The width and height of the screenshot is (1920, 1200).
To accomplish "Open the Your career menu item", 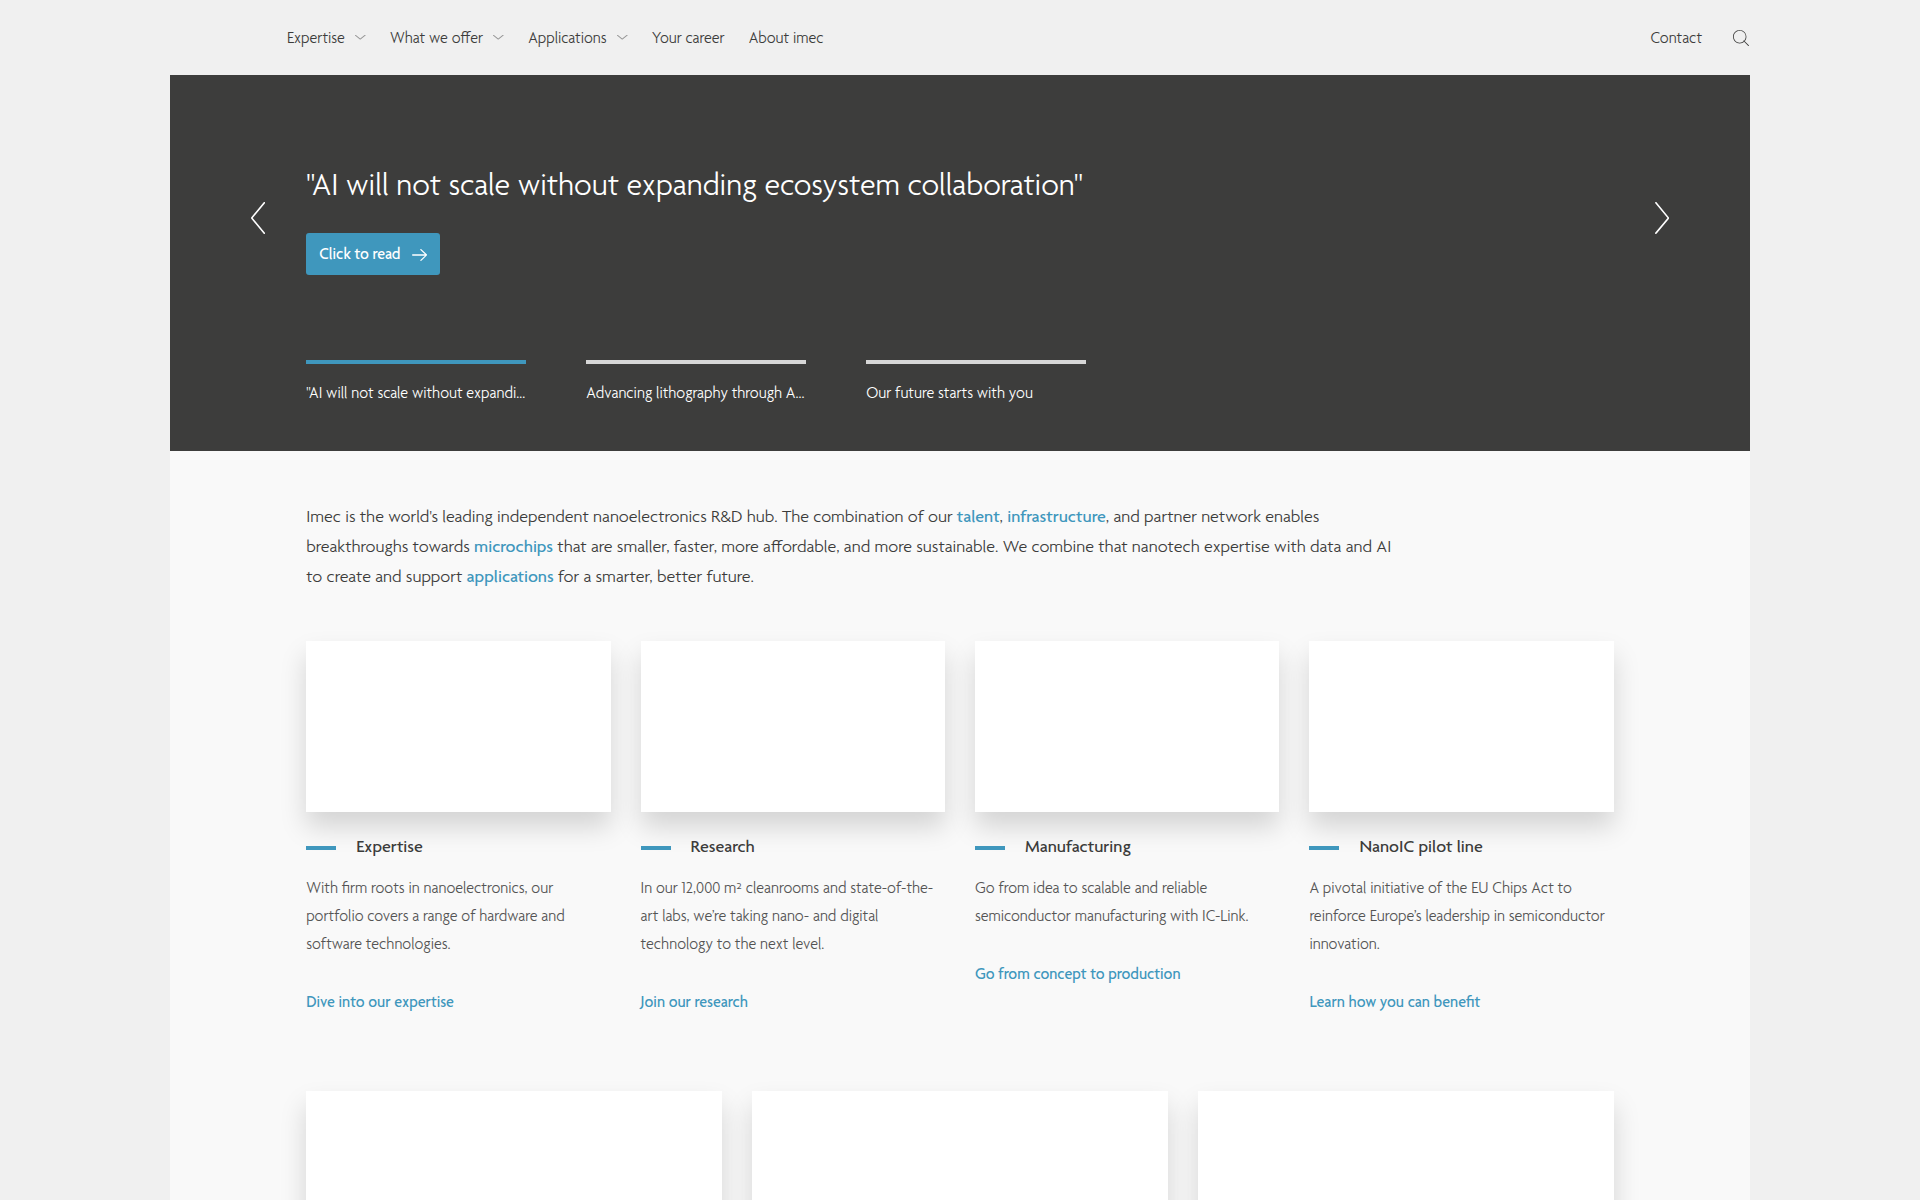I will coord(688,38).
